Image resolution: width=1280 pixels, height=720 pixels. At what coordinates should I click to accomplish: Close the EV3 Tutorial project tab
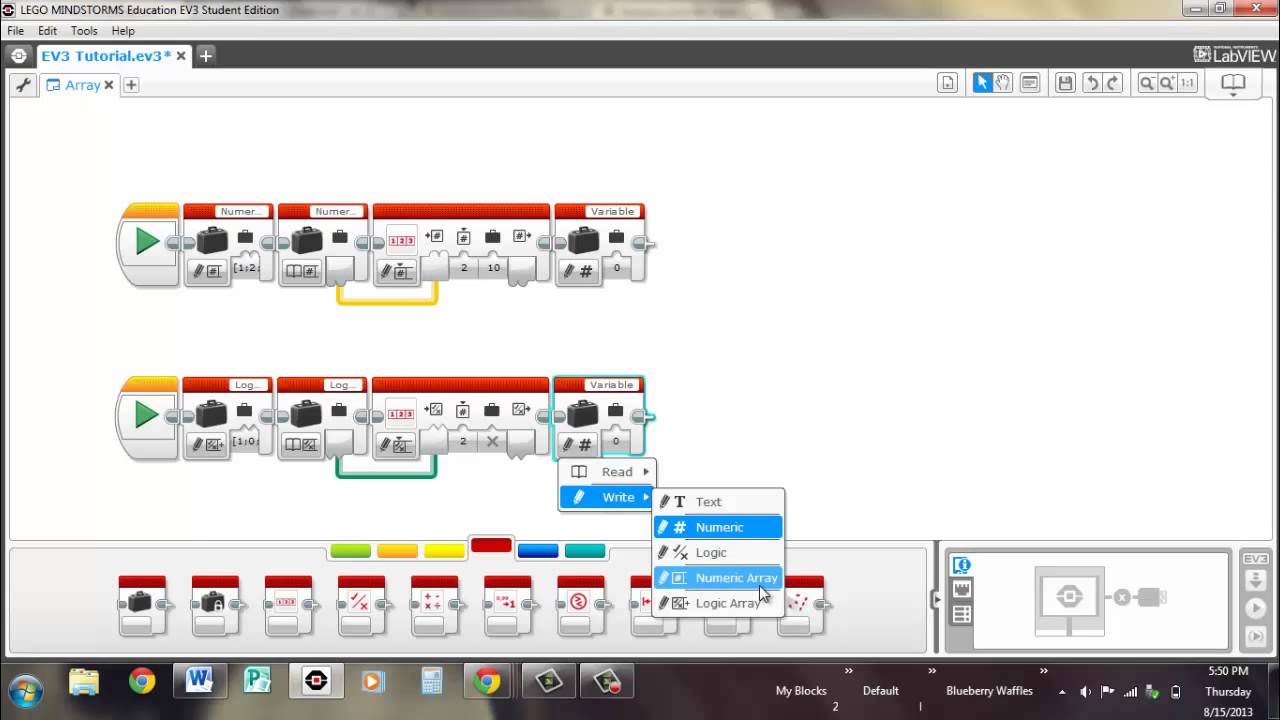[x=181, y=56]
